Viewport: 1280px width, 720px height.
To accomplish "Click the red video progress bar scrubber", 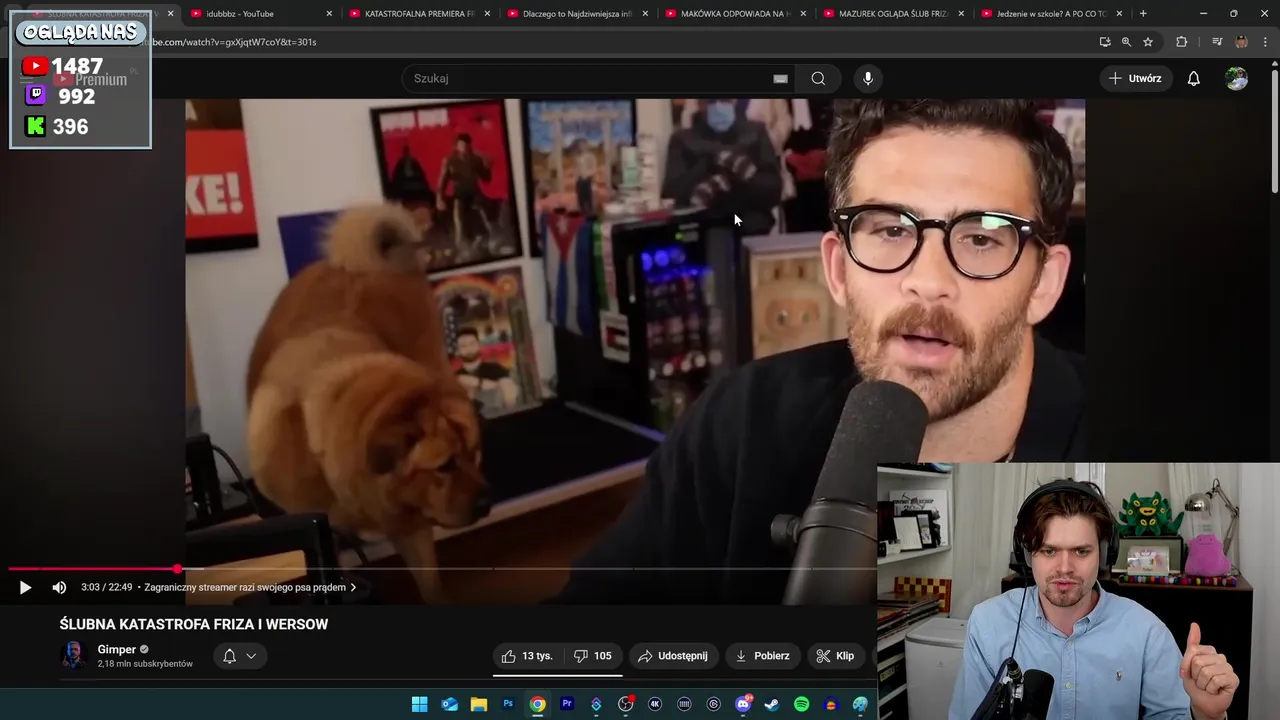I will pos(177,569).
